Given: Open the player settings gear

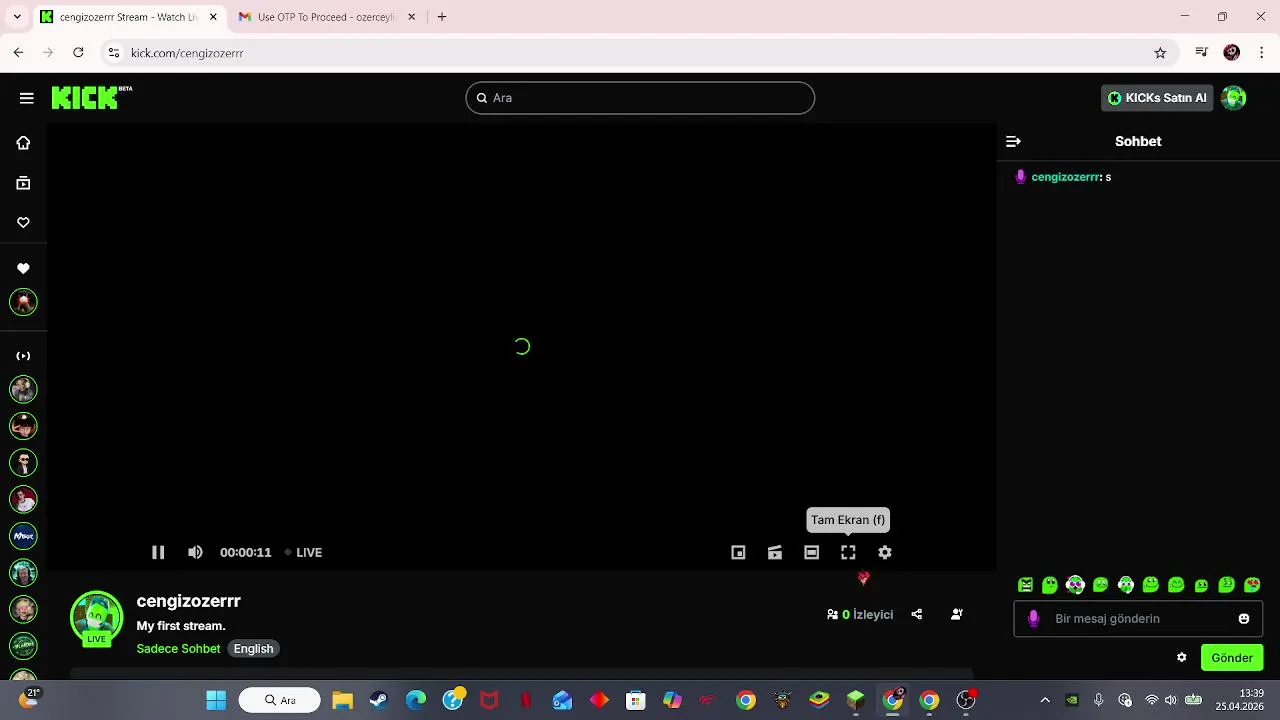Looking at the screenshot, I should [x=885, y=552].
